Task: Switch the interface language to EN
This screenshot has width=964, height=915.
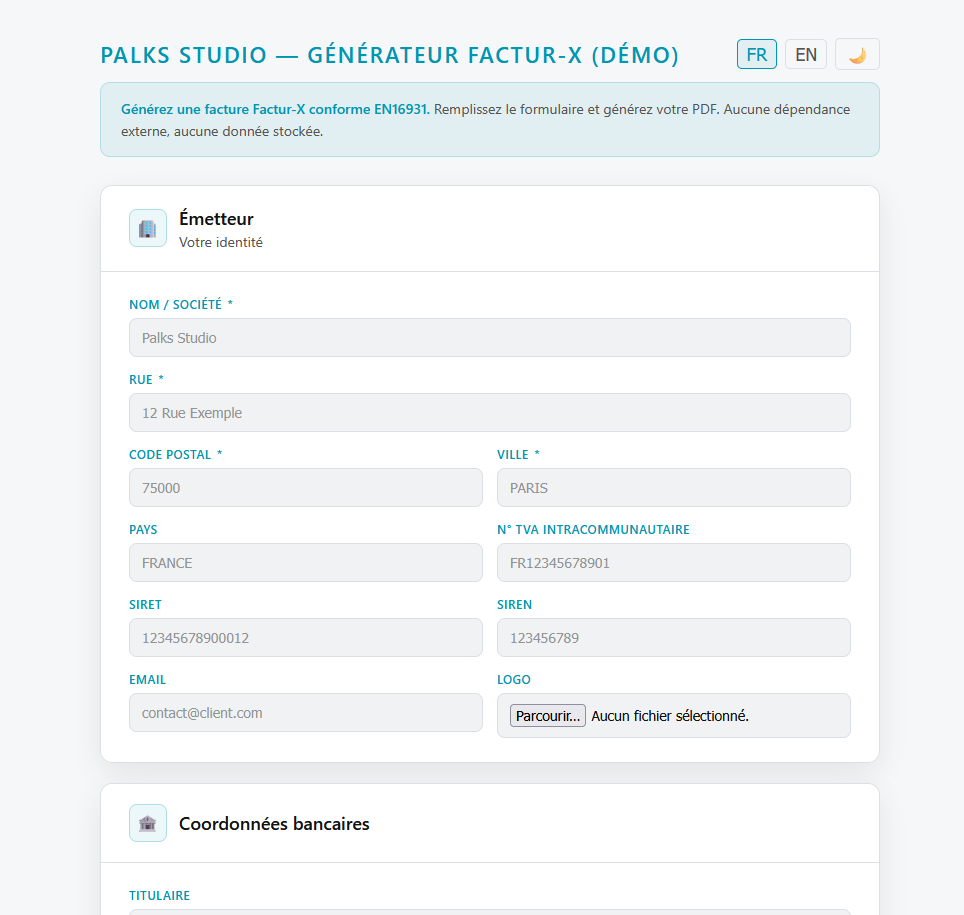Action: [x=805, y=53]
